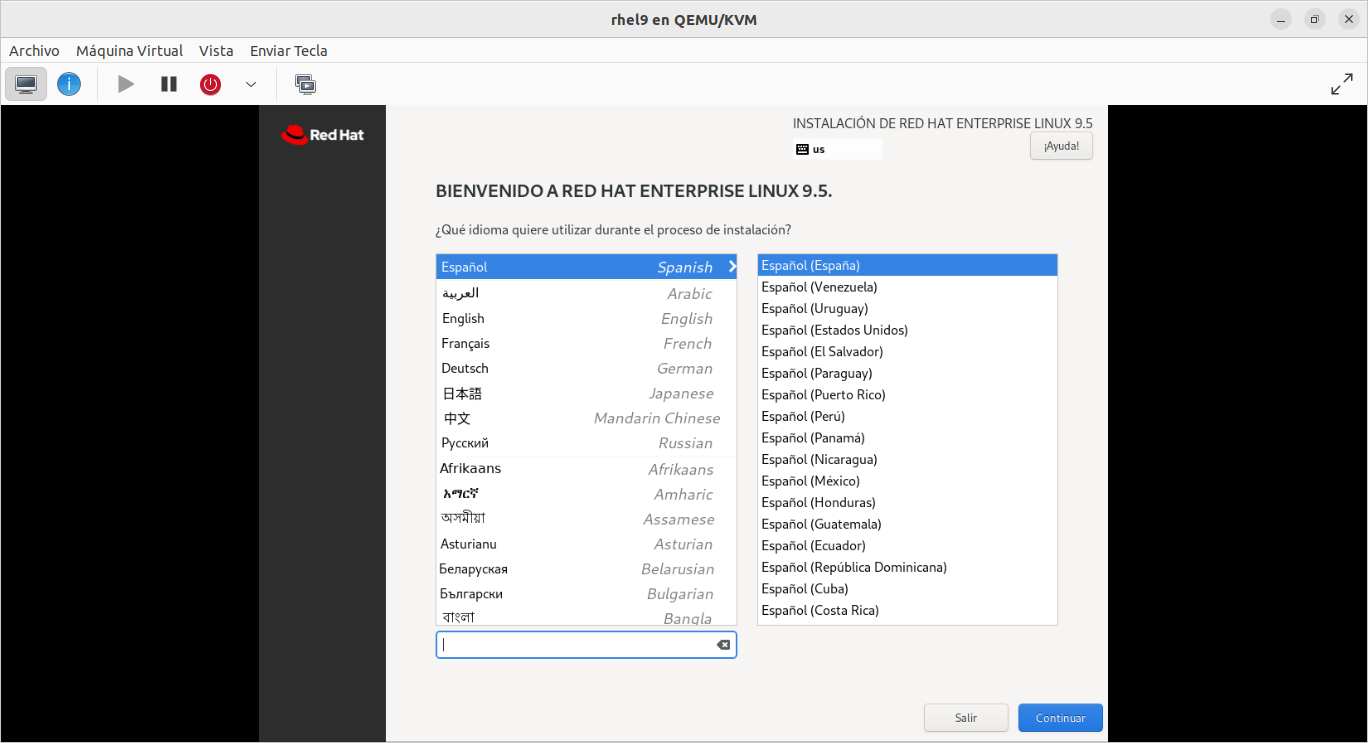Choose Español (Cuba) locale
The width and height of the screenshot is (1368, 743).
pyautogui.click(x=907, y=588)
